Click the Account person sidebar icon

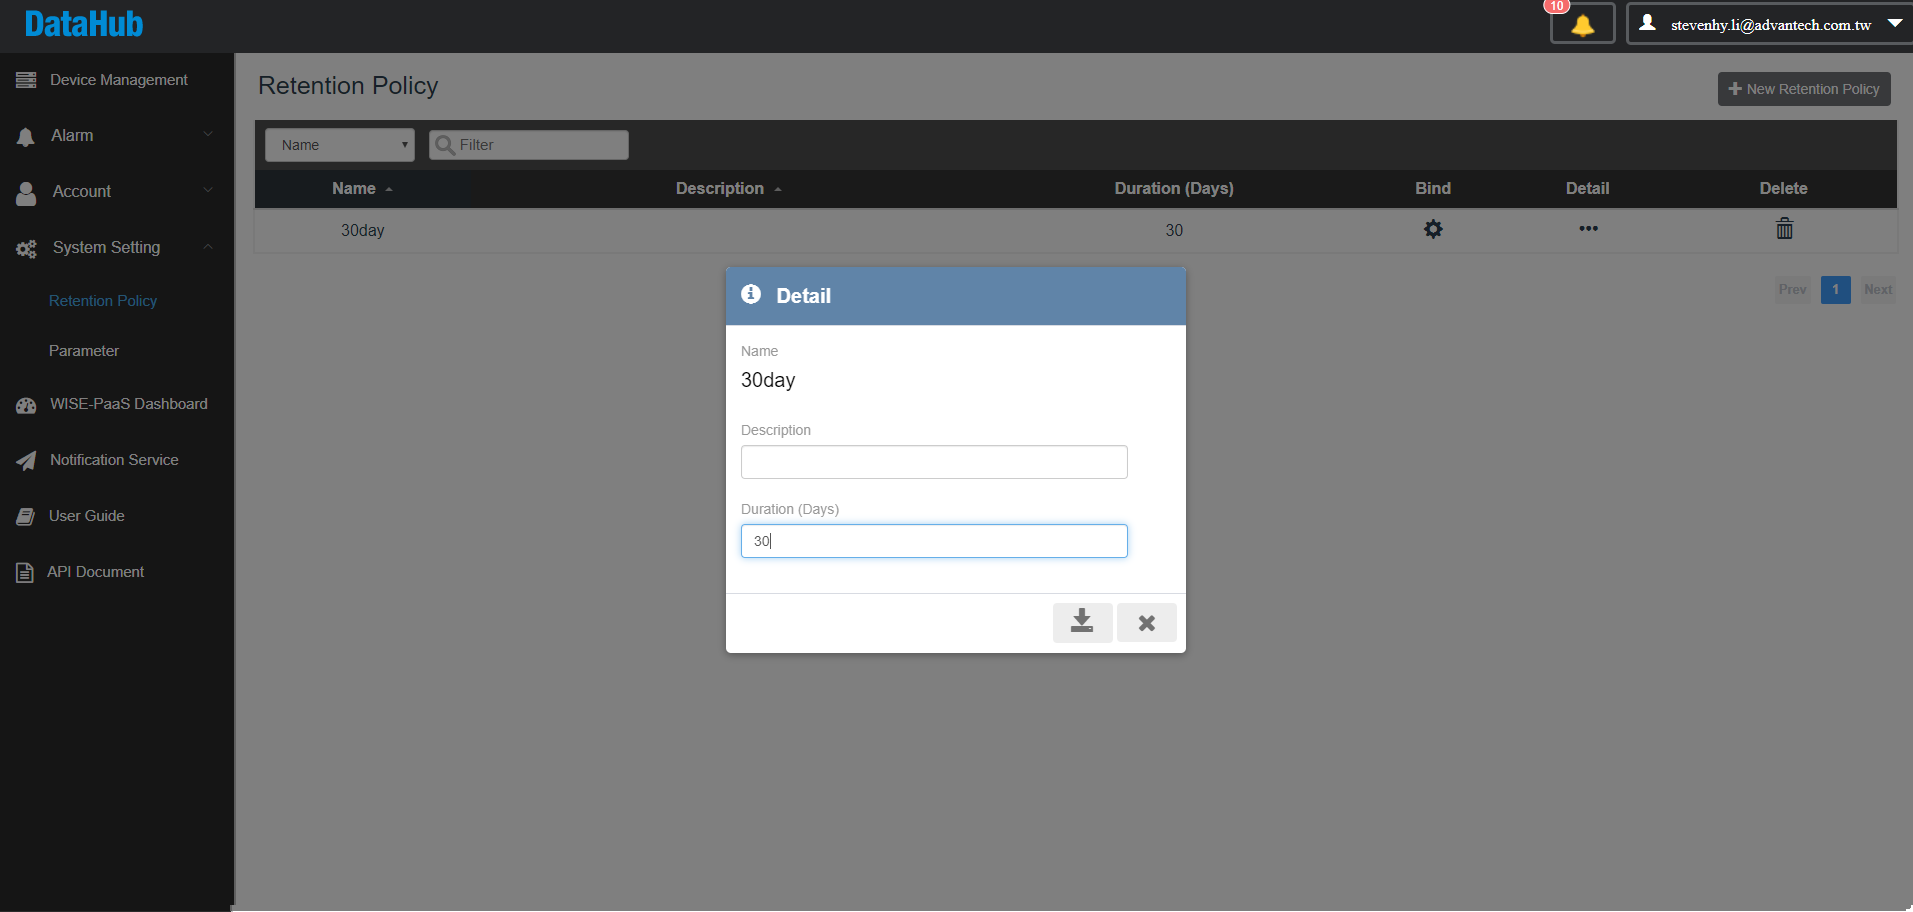tap(26, 193)
